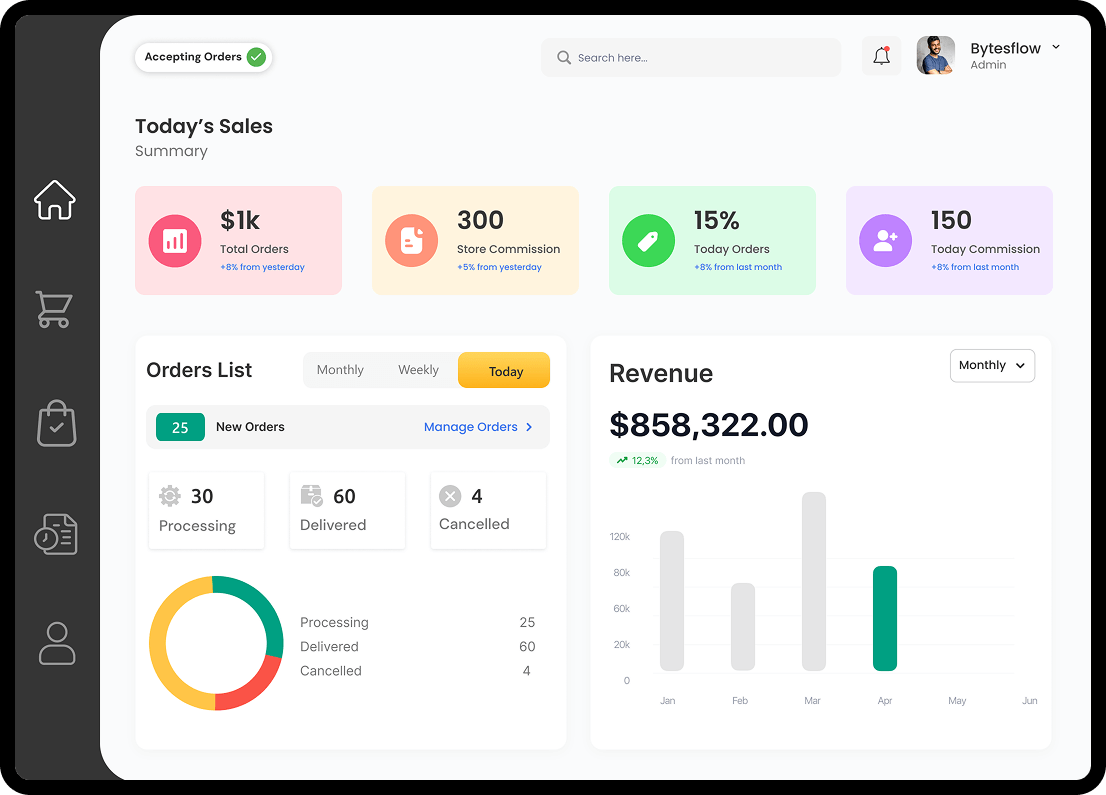Open the order history document icon

click(55, 534)
